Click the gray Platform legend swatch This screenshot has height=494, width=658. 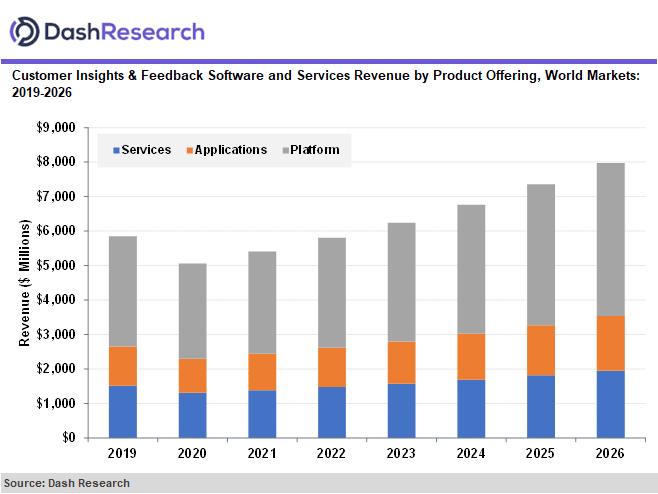285,151
